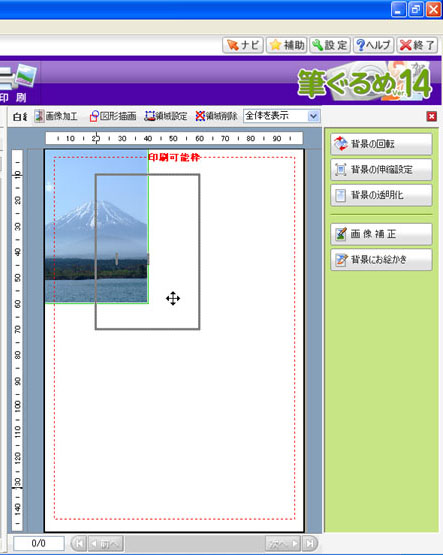Image resolution: width=443 pixels, height=555 pixels.
Task: Click 背景の回転 rotate background button
Action: [x=381, y=144]
